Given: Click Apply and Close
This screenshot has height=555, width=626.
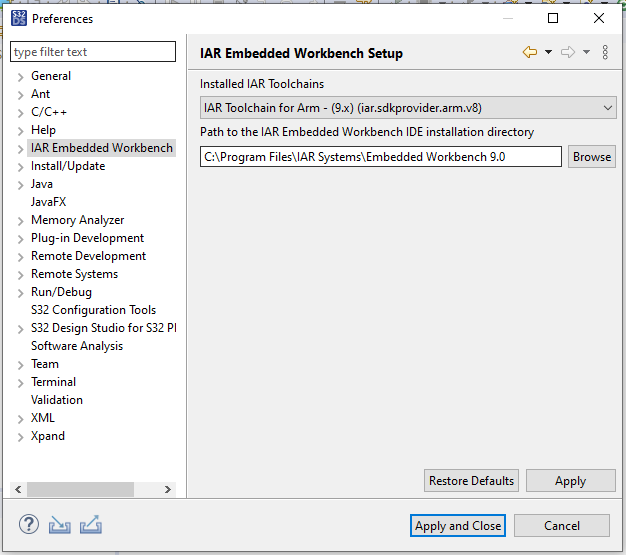Looking at the screenshot, I should (x=458, y=526).
